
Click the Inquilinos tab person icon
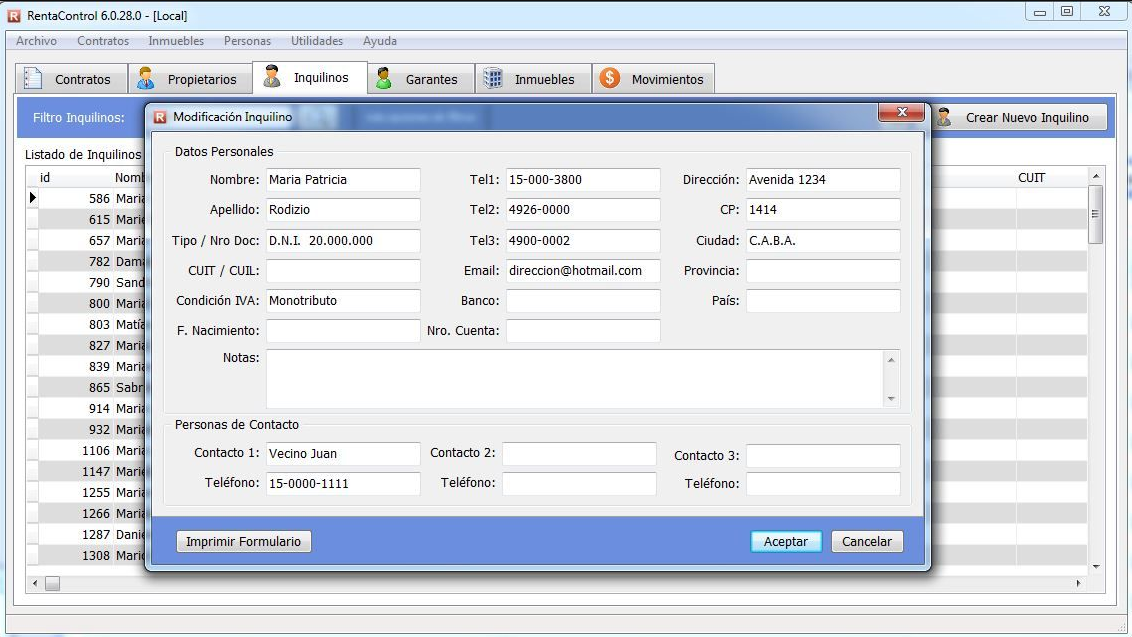pyautogui.click(x=272, y=77)
